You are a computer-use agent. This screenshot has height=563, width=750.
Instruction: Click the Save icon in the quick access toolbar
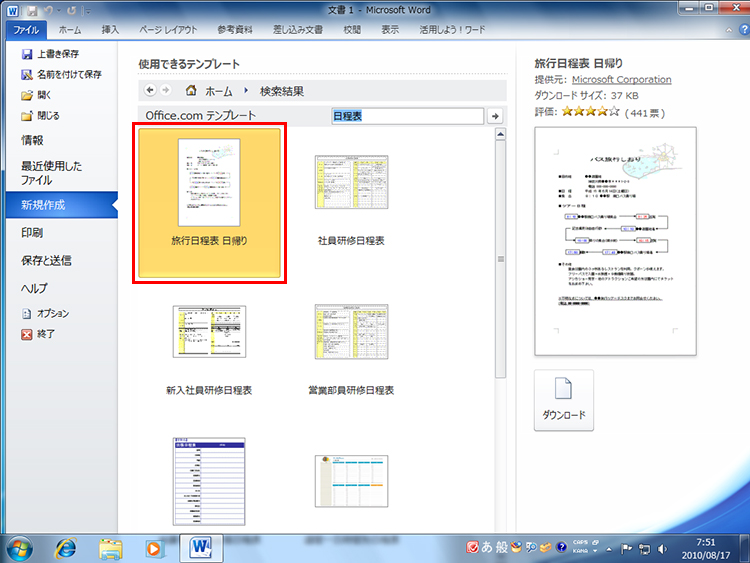[32, 11]
